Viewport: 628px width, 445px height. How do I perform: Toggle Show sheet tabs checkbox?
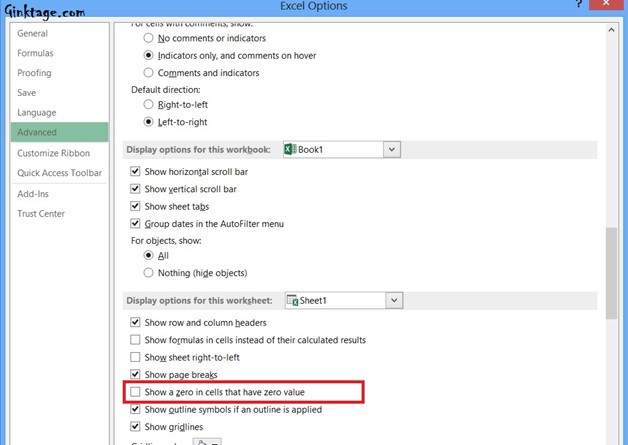click(x=135, y=206)
